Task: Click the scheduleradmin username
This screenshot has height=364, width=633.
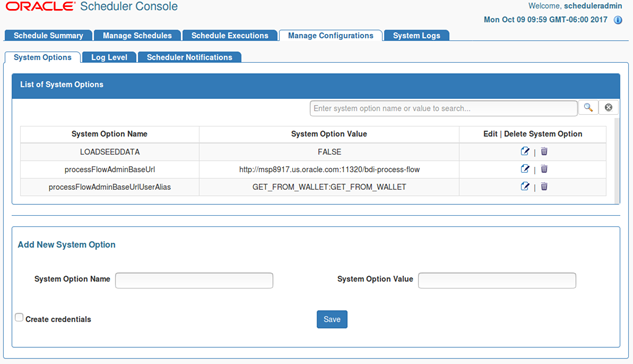Action: tap(593, 6)
